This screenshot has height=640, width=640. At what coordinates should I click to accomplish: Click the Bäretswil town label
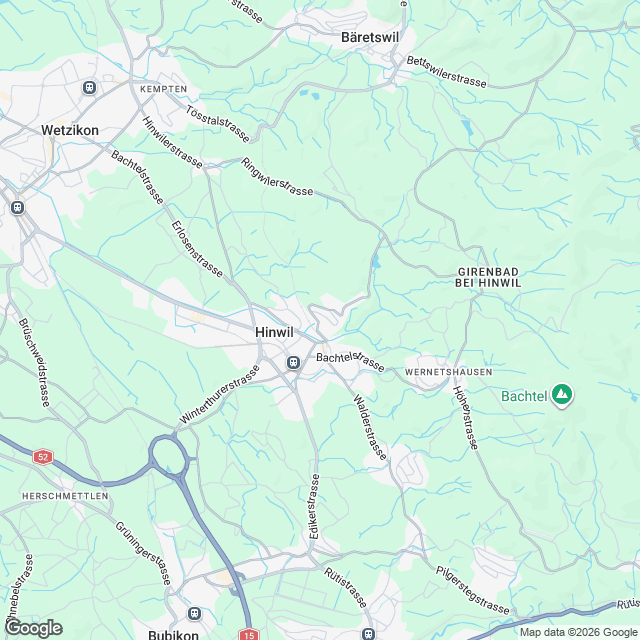[370, 38]
